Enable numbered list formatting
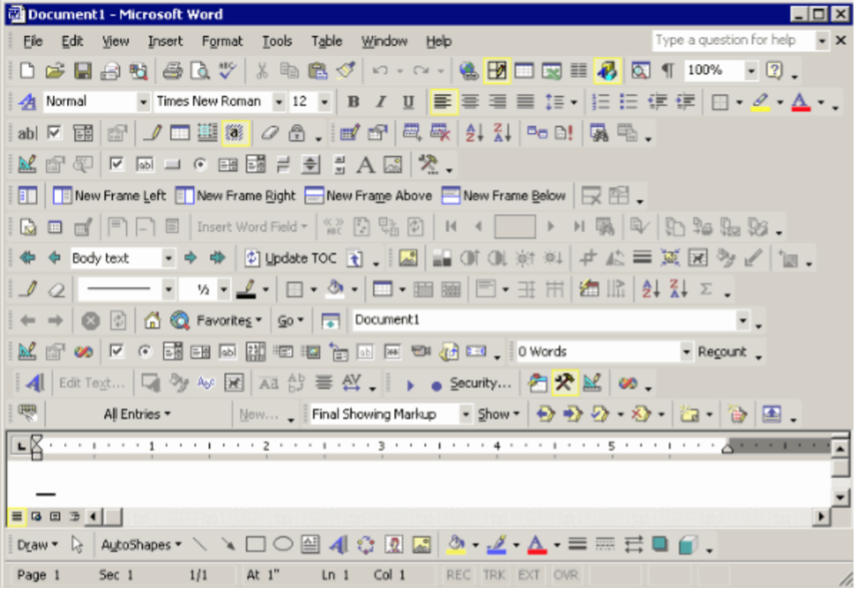This screenshot has width=858, height=592. click(x=600, y=102)
